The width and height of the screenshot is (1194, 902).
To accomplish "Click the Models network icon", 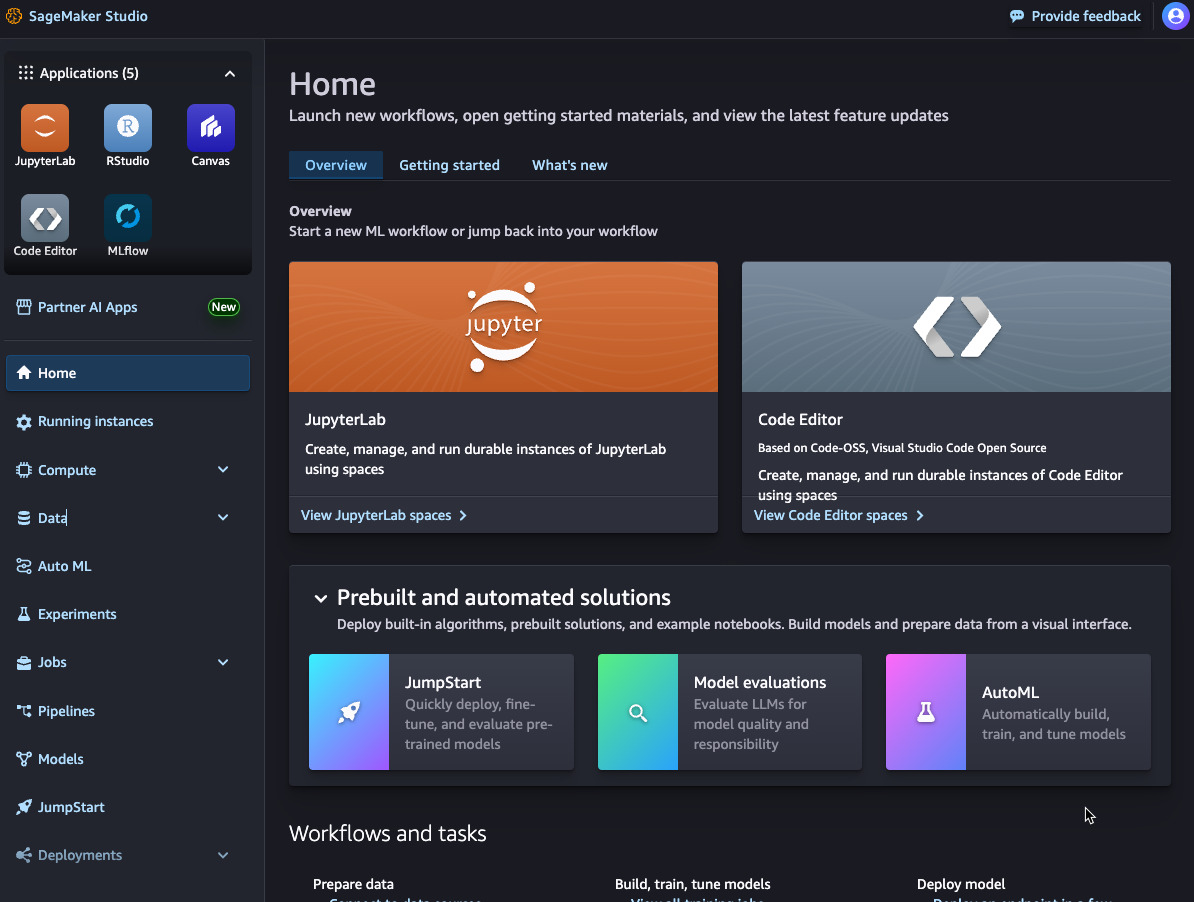I will point(24,759).
